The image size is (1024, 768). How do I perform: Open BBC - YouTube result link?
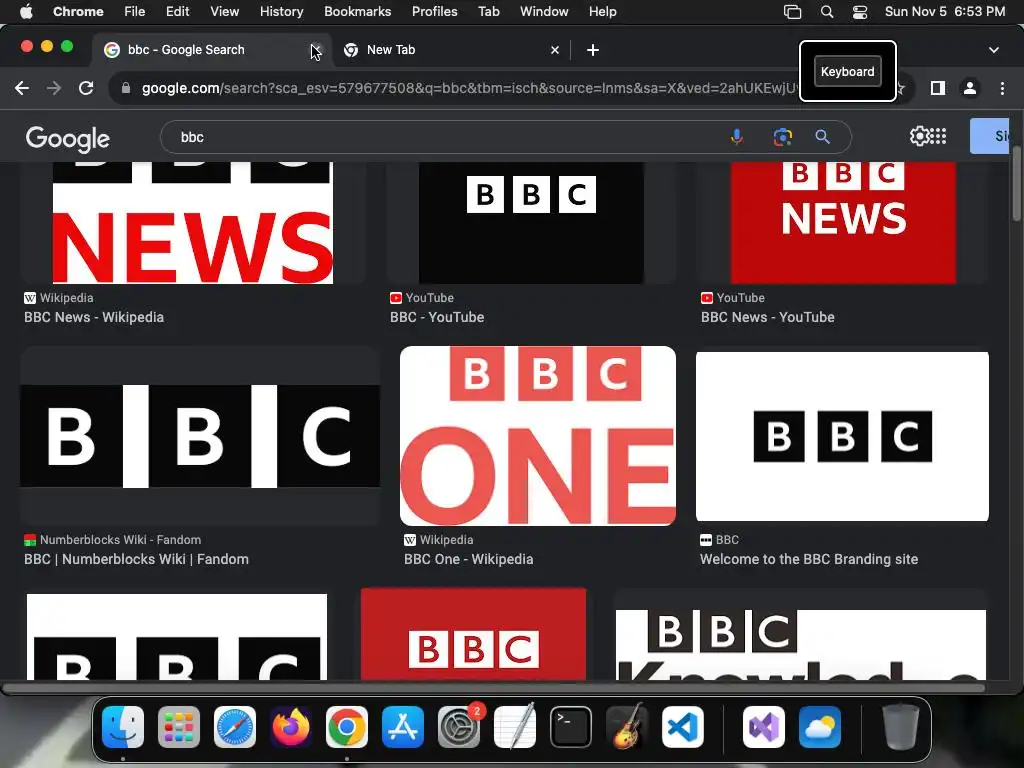click(437, 317)
